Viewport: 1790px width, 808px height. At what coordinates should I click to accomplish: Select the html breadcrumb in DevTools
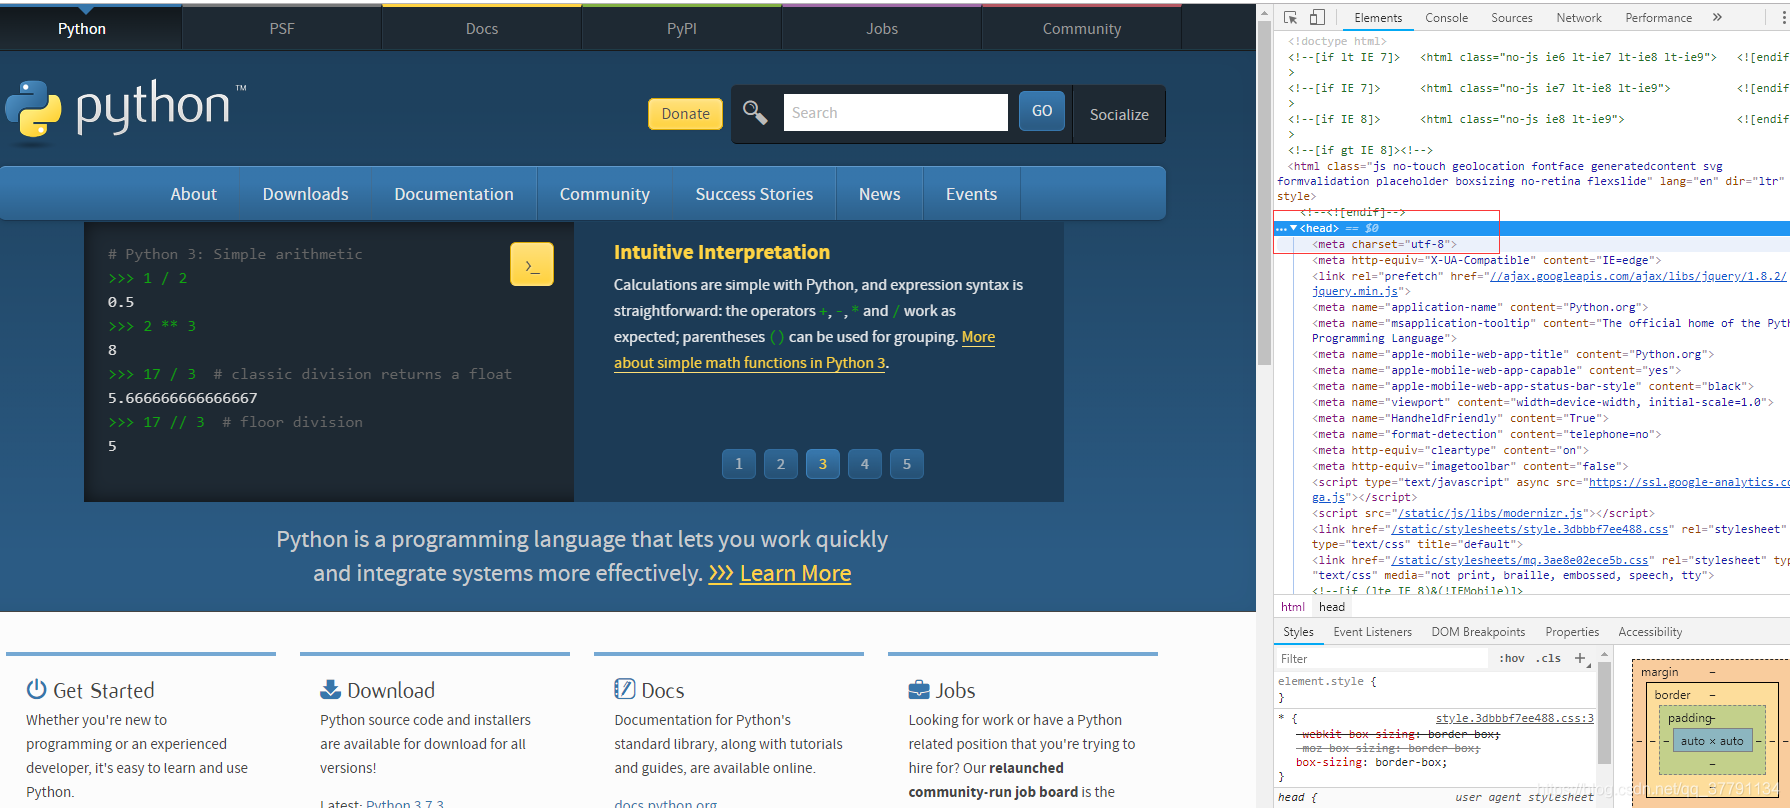click(1292, 607)
